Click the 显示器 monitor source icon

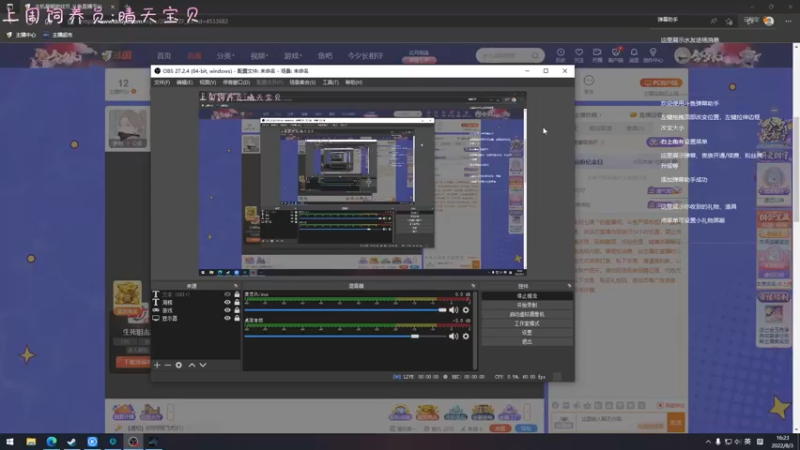[x=156, y=318]
